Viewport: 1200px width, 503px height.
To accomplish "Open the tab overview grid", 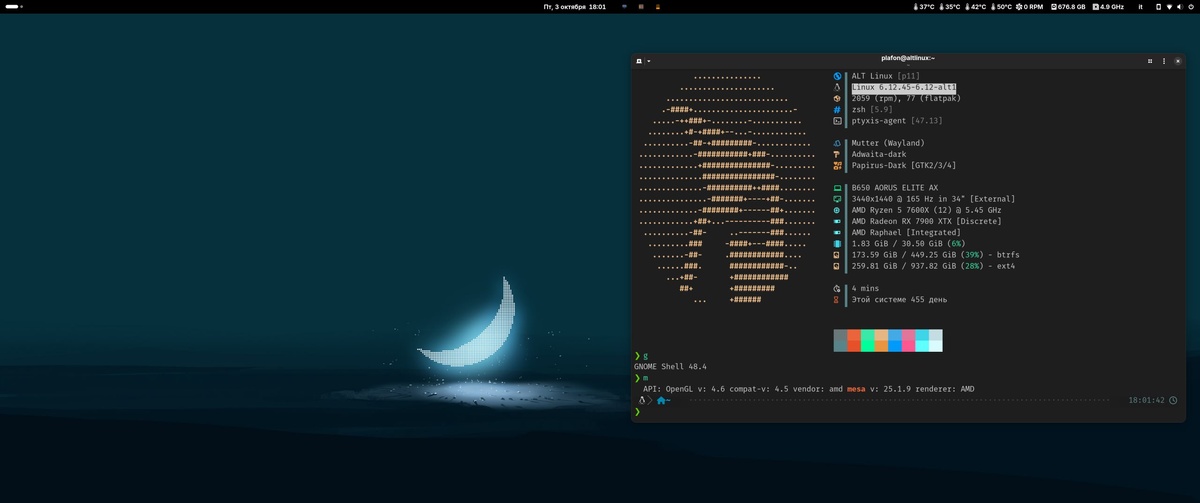I will (1150, 61).
